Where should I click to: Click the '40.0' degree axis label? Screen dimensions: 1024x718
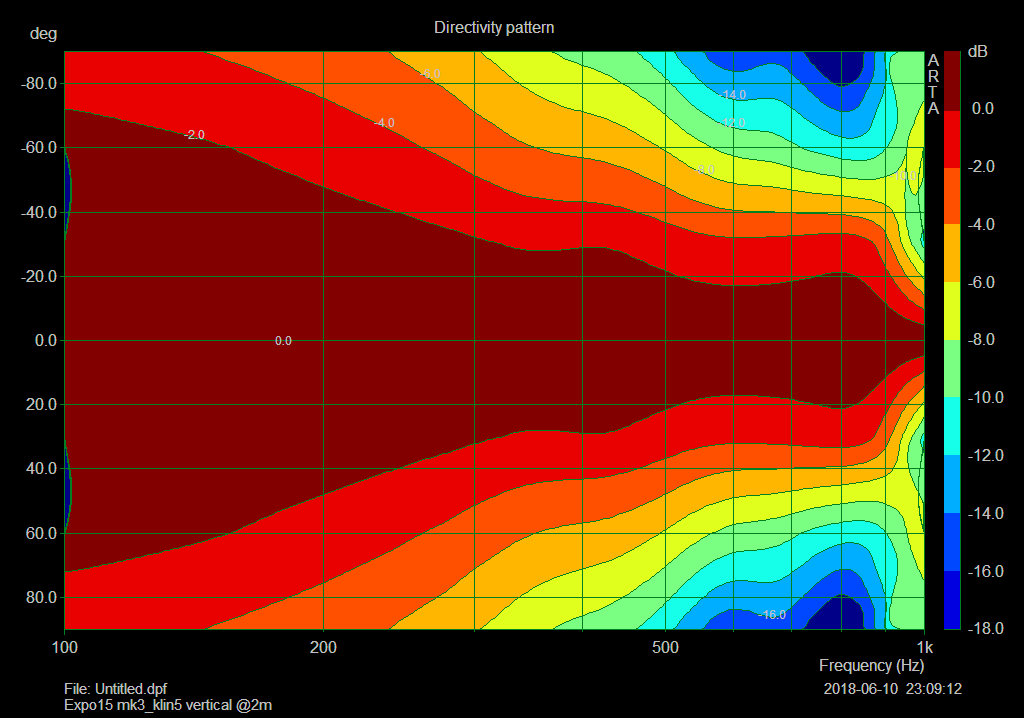point(42,468)
